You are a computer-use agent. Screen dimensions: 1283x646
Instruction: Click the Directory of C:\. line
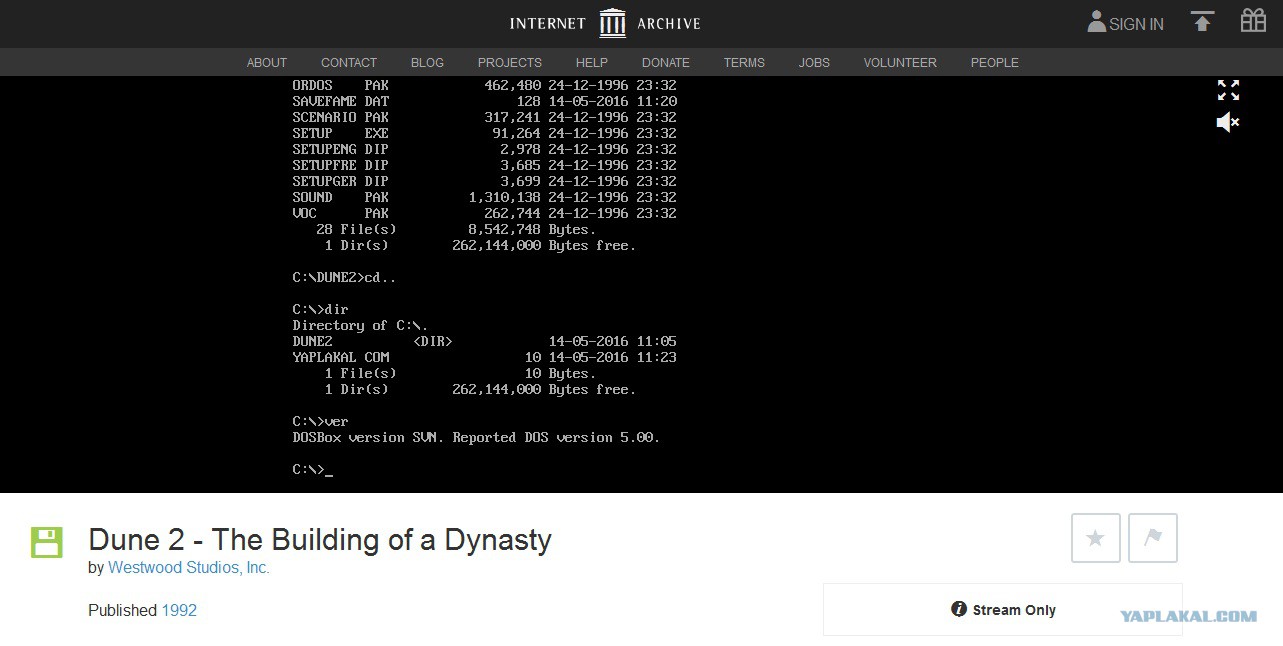coord(360,325)
